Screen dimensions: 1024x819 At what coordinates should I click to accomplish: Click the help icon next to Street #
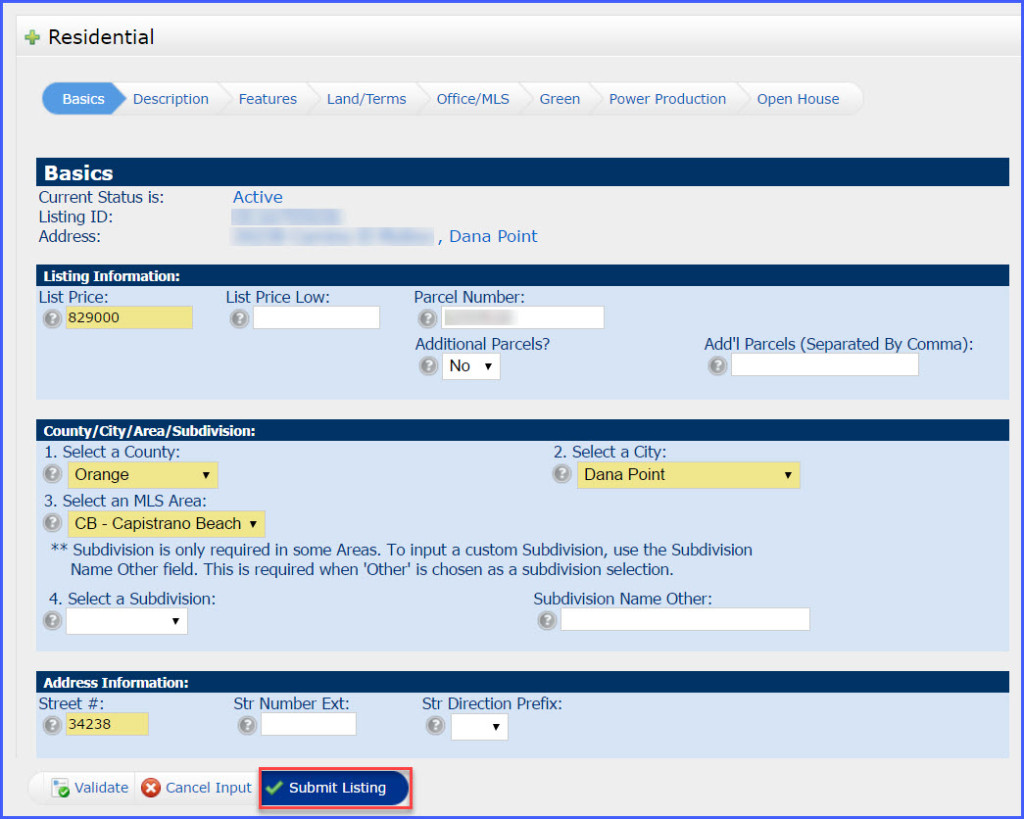point(52,724)
